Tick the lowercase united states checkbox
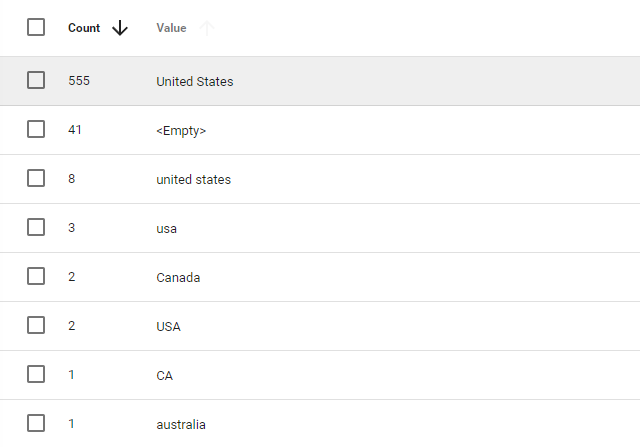This screenshot has height=447, width=640. (x=36, y=178)
